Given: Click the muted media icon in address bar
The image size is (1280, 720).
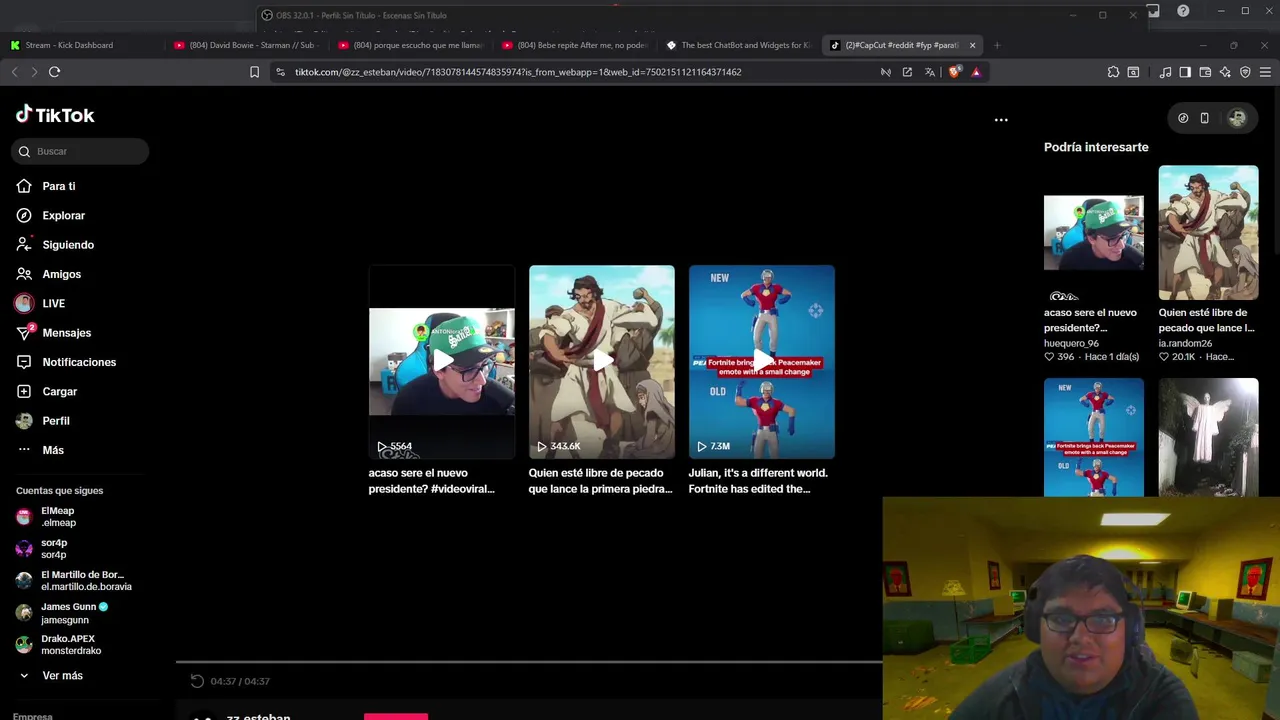Looking at the screenshot, I should (885, 72).
